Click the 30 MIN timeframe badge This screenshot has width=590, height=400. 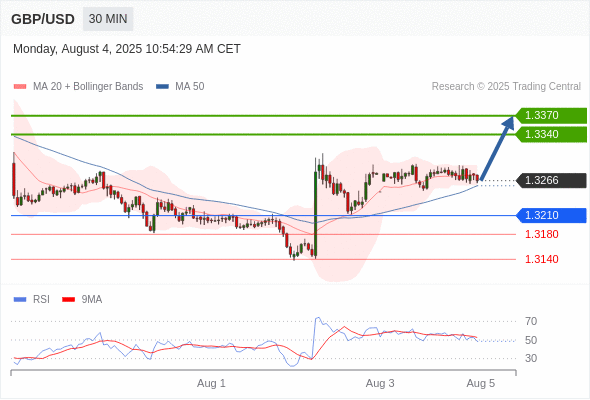click(108, 19)
